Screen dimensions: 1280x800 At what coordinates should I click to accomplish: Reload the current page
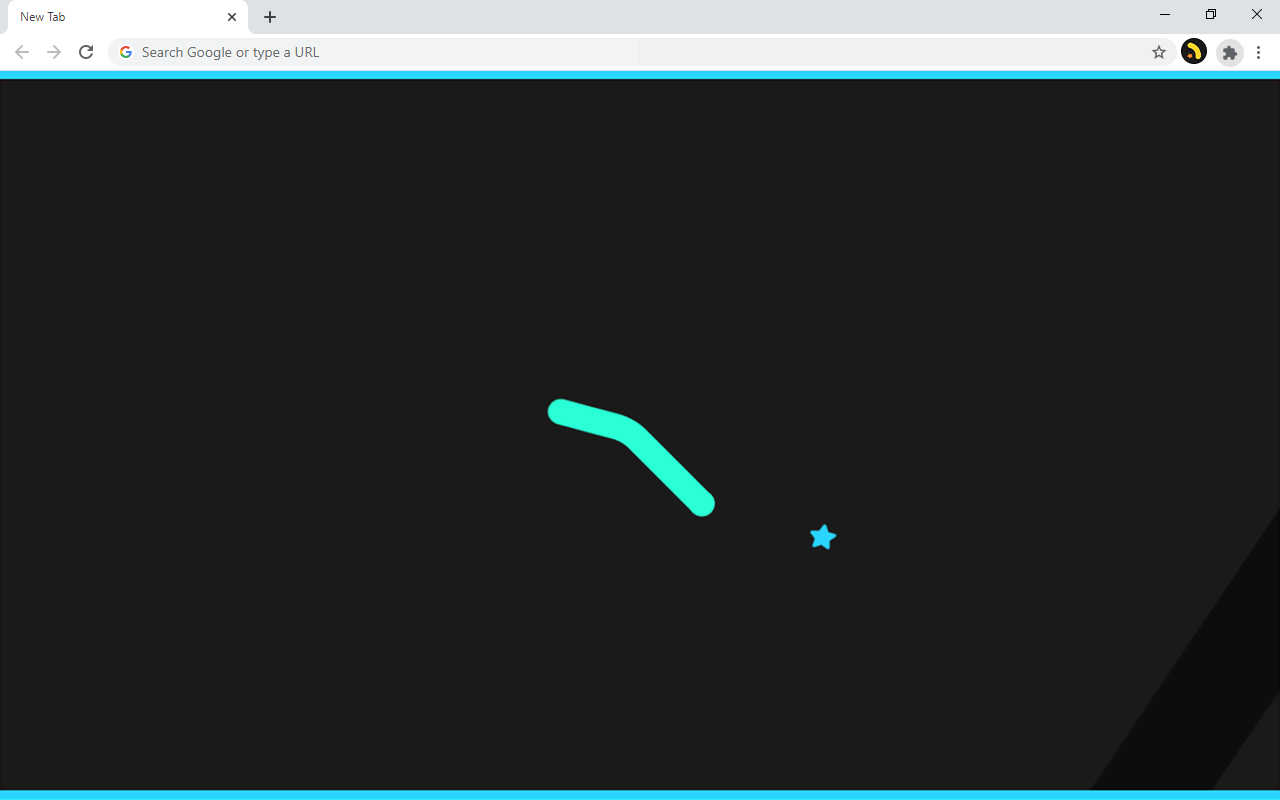point(85,51)
